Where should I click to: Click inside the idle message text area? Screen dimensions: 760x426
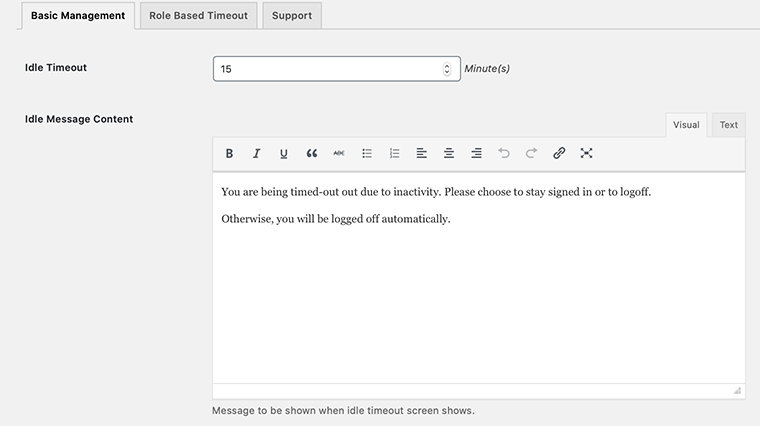click(479, 278)
